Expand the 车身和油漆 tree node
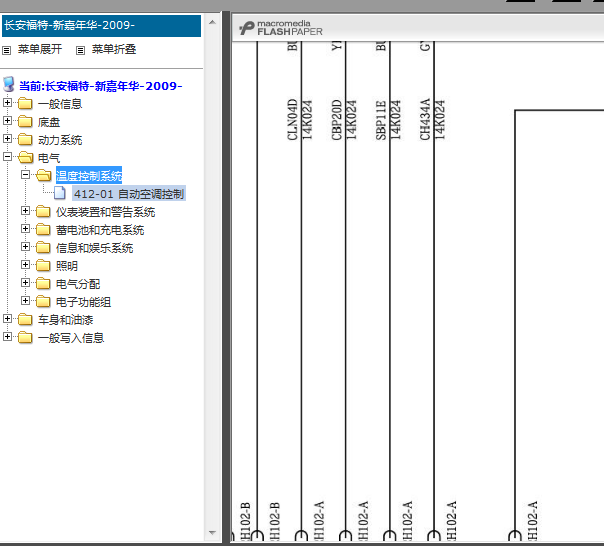This screenshot has width=604, height=546. pyautogui.click(x=7, y=318)
